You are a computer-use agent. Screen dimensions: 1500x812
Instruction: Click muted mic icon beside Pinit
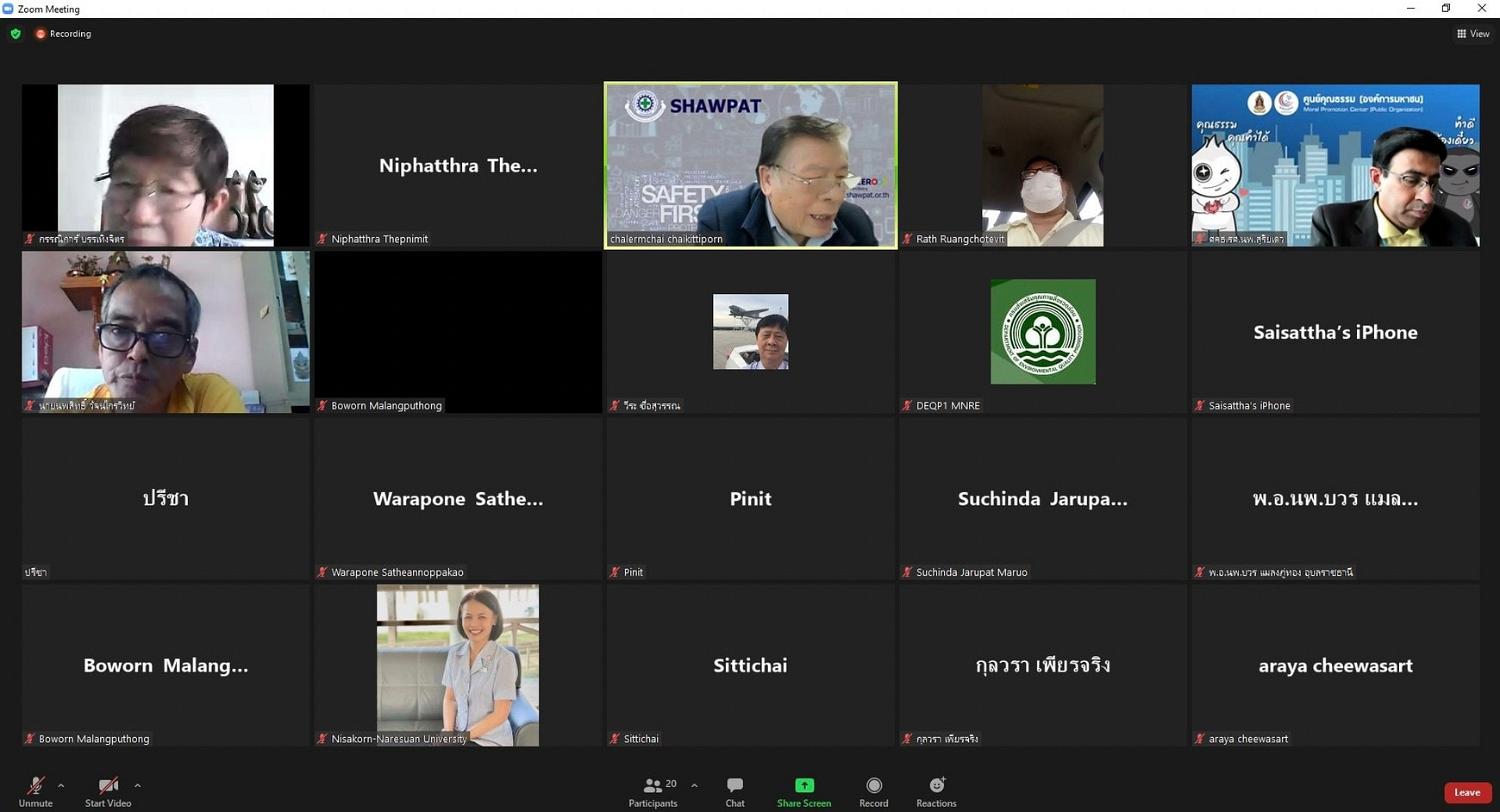coord(615,572)
